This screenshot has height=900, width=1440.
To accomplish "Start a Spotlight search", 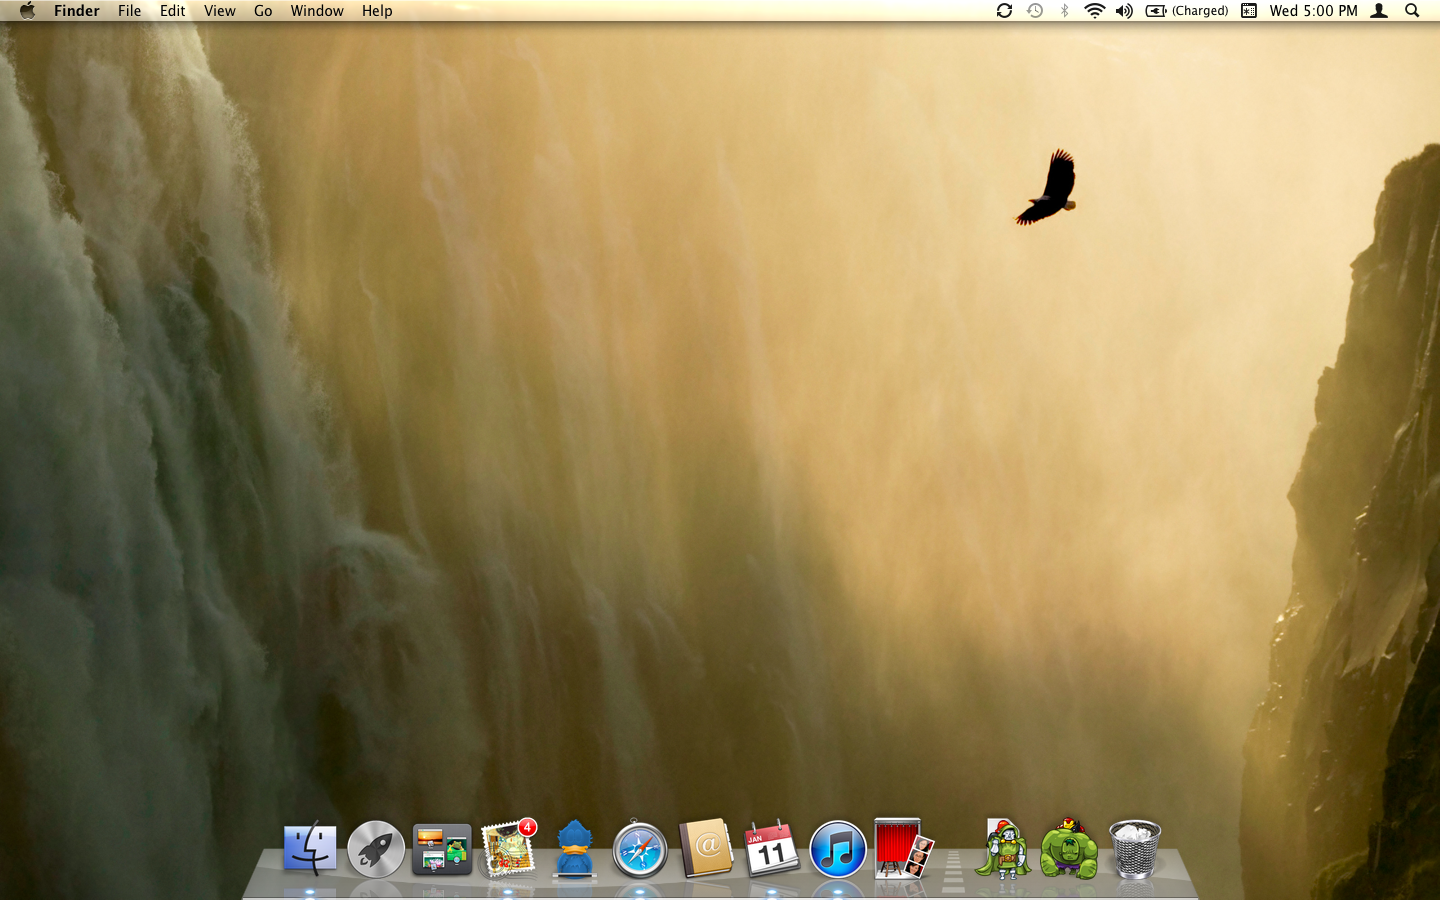I will [x=1411, y=10].
